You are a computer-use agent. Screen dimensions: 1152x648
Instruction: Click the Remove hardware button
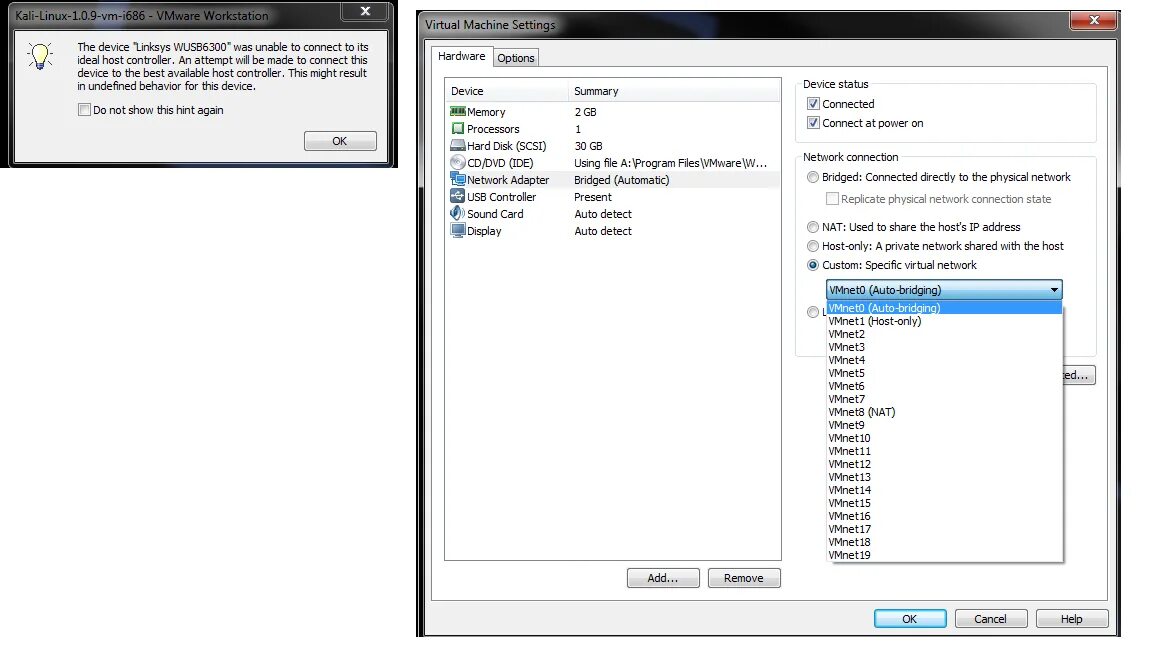[744, 578]
